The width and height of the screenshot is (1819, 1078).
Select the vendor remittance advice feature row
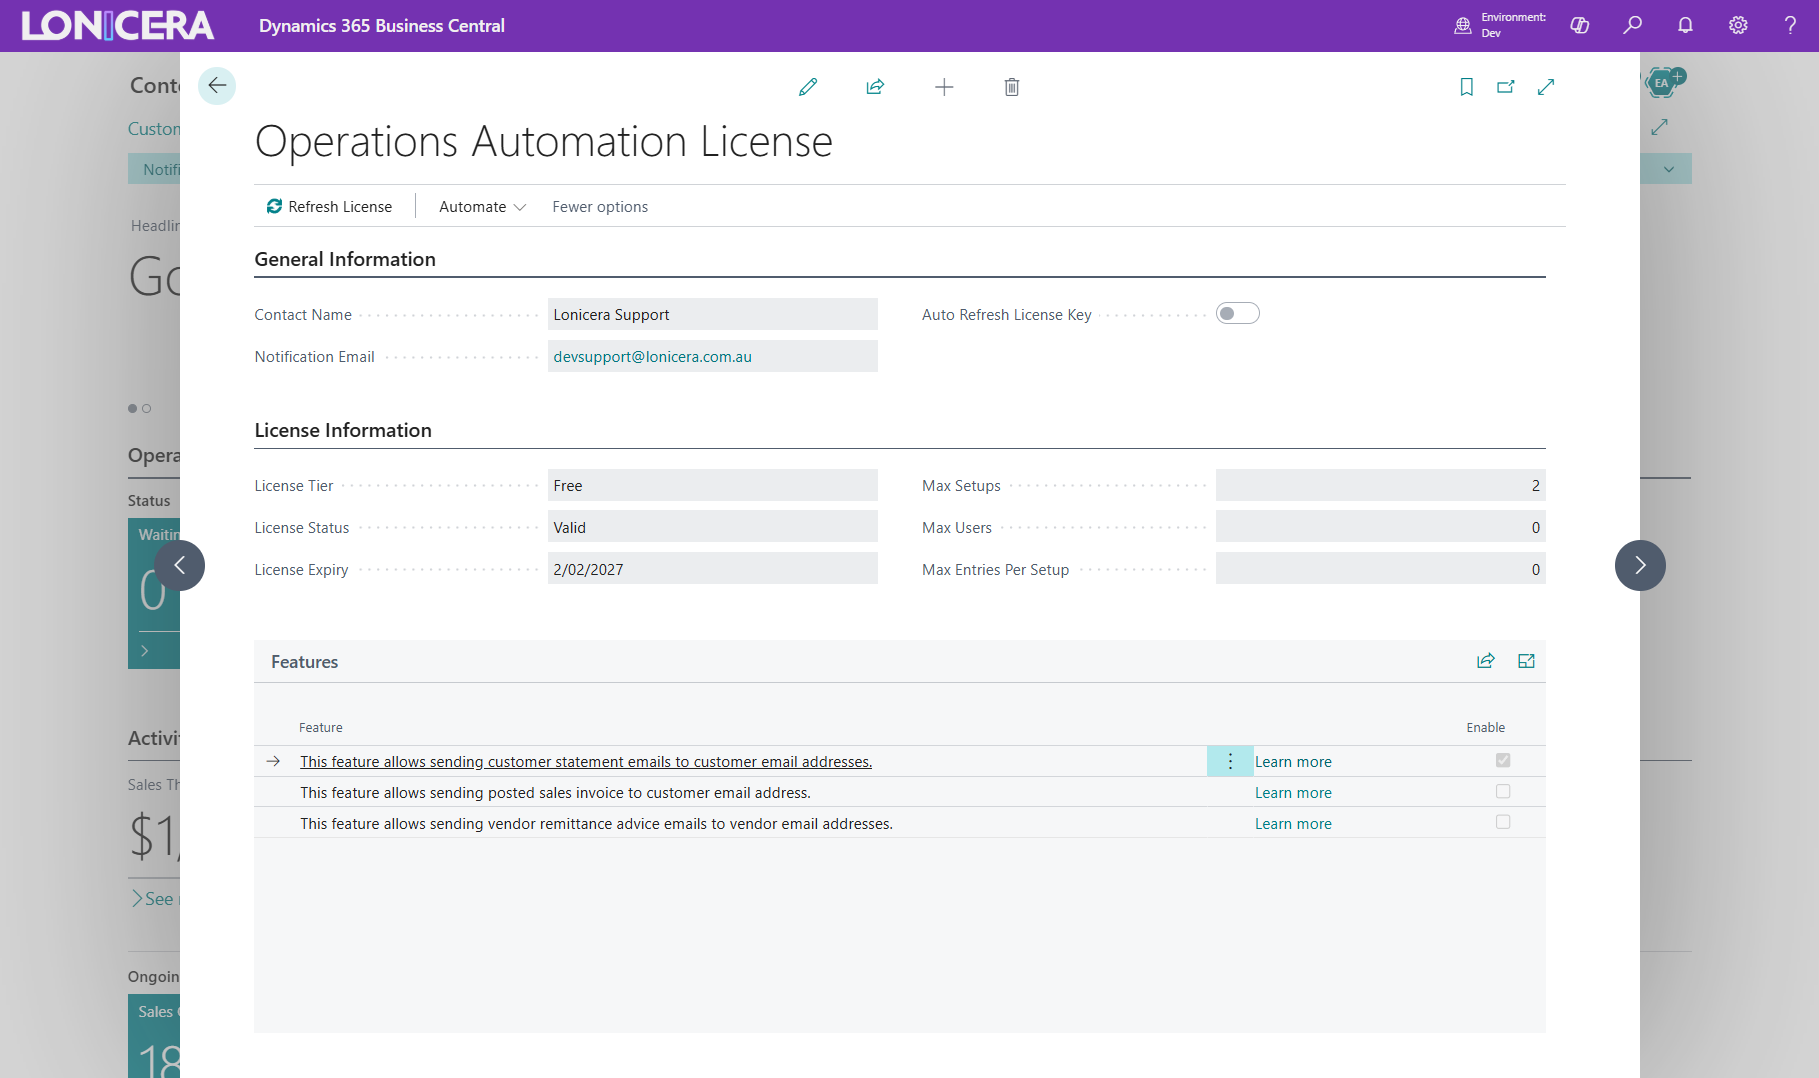pos(900,823)
